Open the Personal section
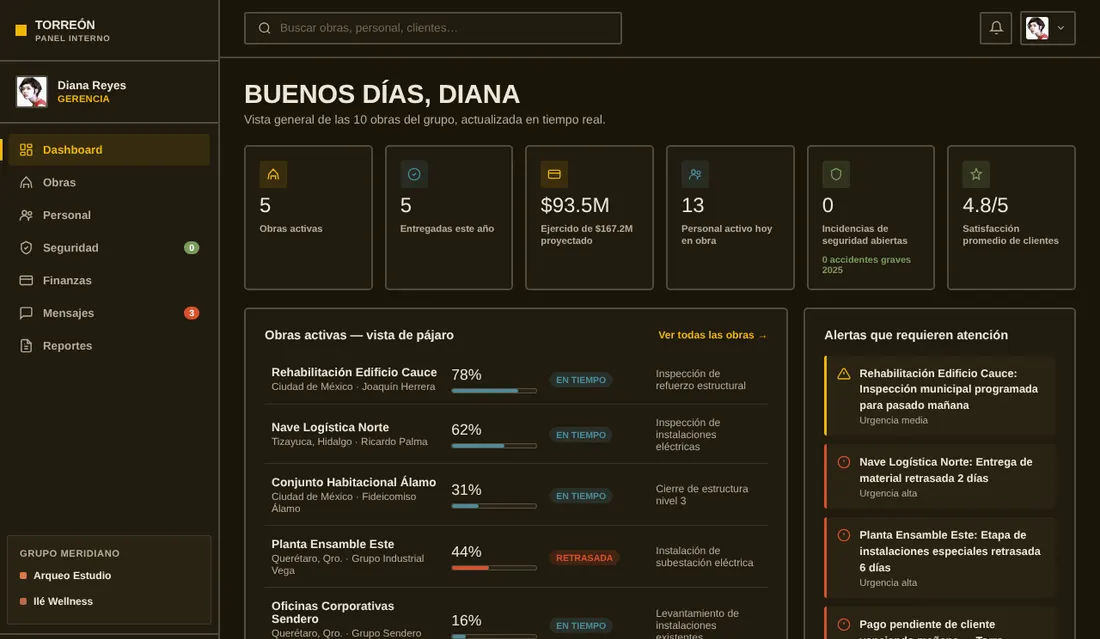The height and width of the screenshot is (639, 1100). pyautogui.click(x=109, y=215)
